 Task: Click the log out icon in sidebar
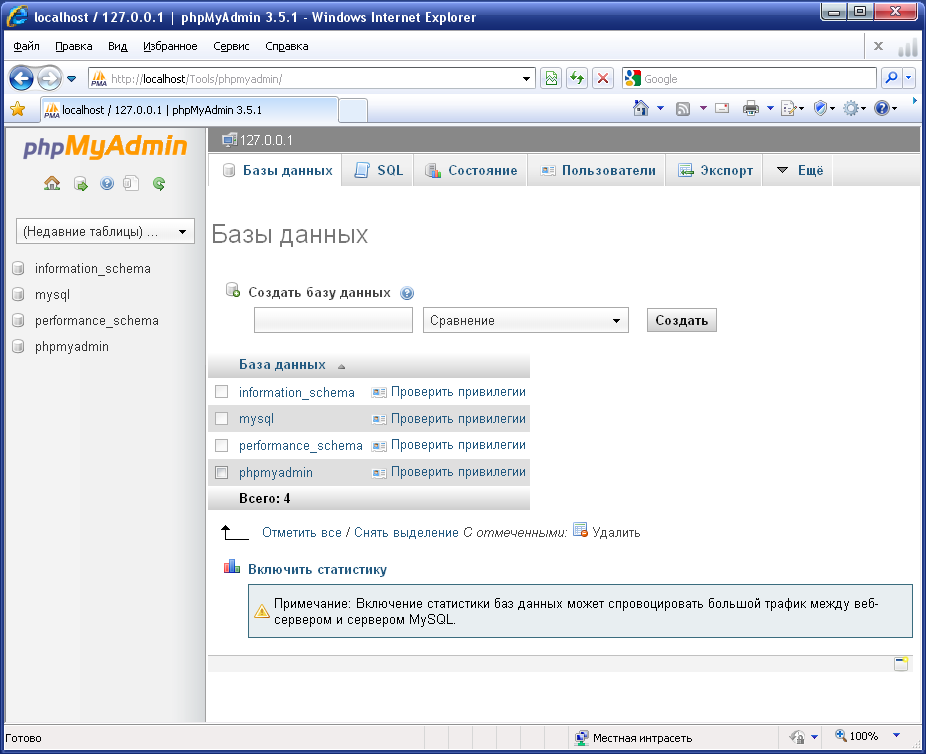click(x=80, y=184)
